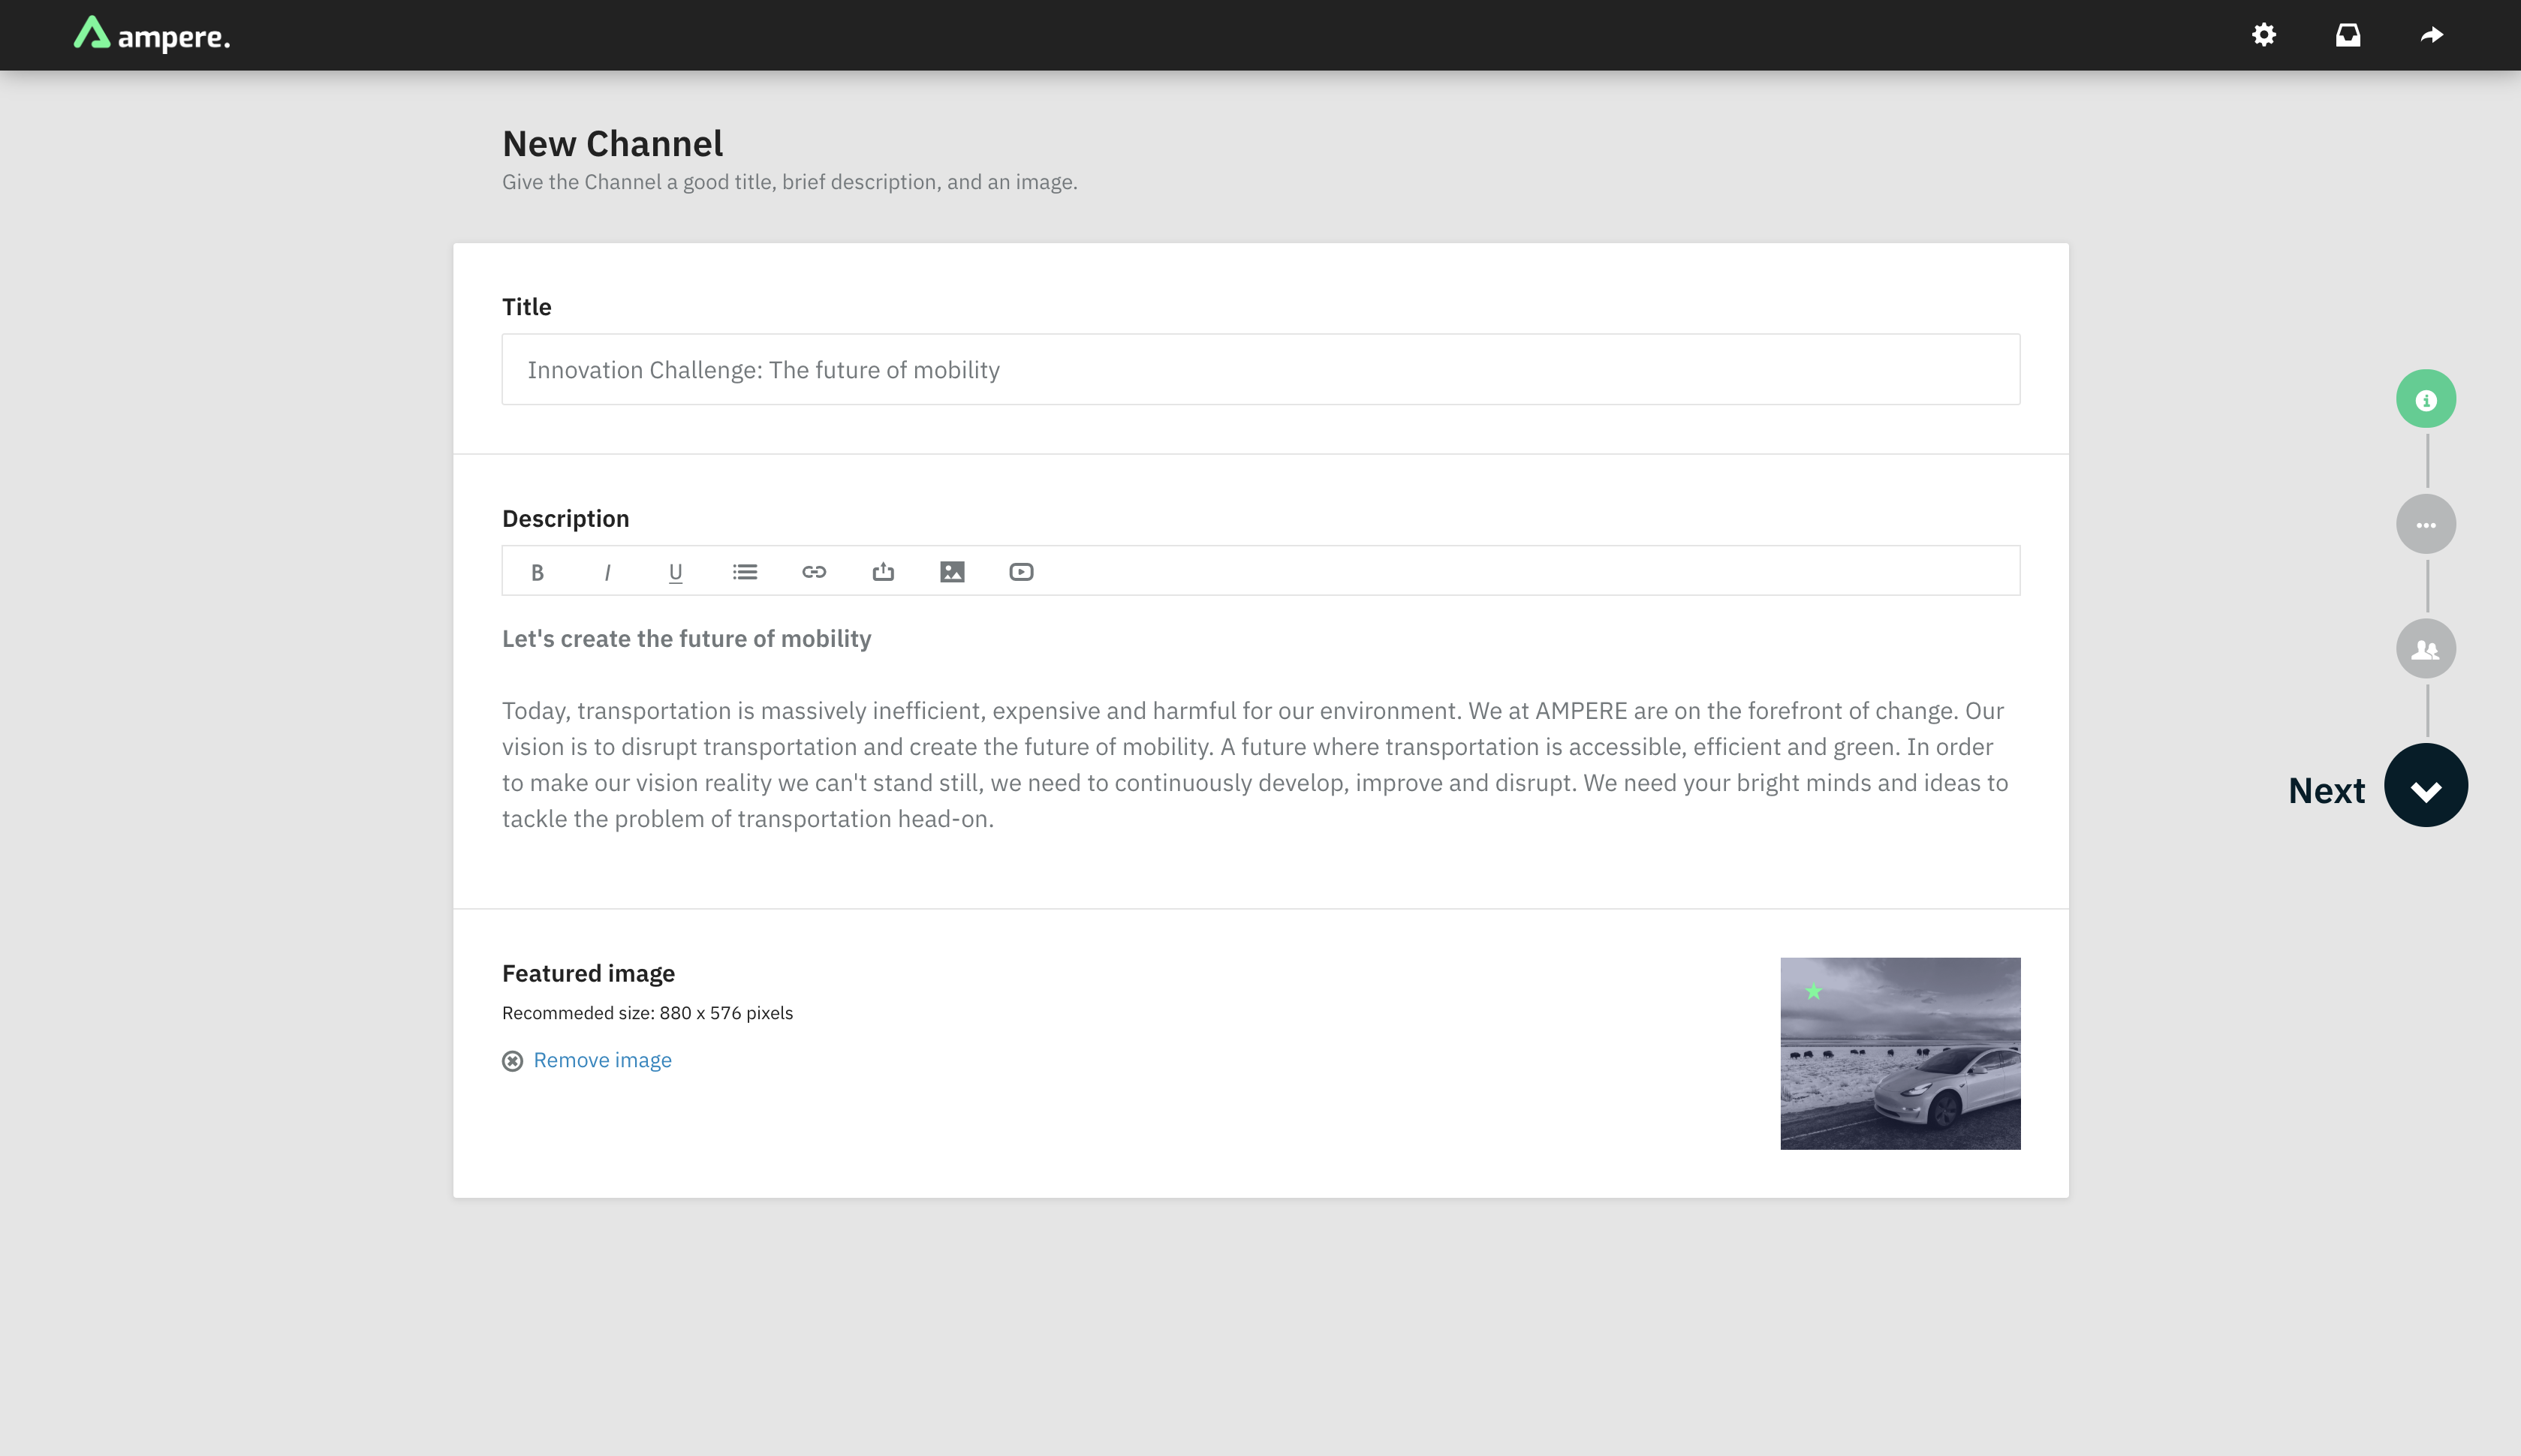The image size is (2521, 1456).
Task: Click the dark Next chevron button
Action: pos(2426,785)
